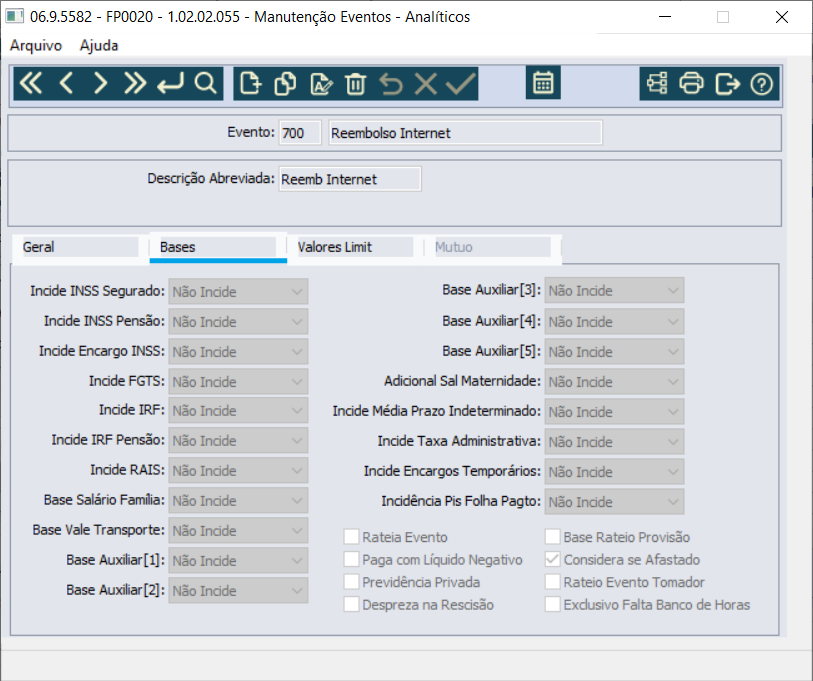Screen dimensions: 813x681
Task: Open the Incide Encargos Temporários dropdown
Action: tap(614, 472)
